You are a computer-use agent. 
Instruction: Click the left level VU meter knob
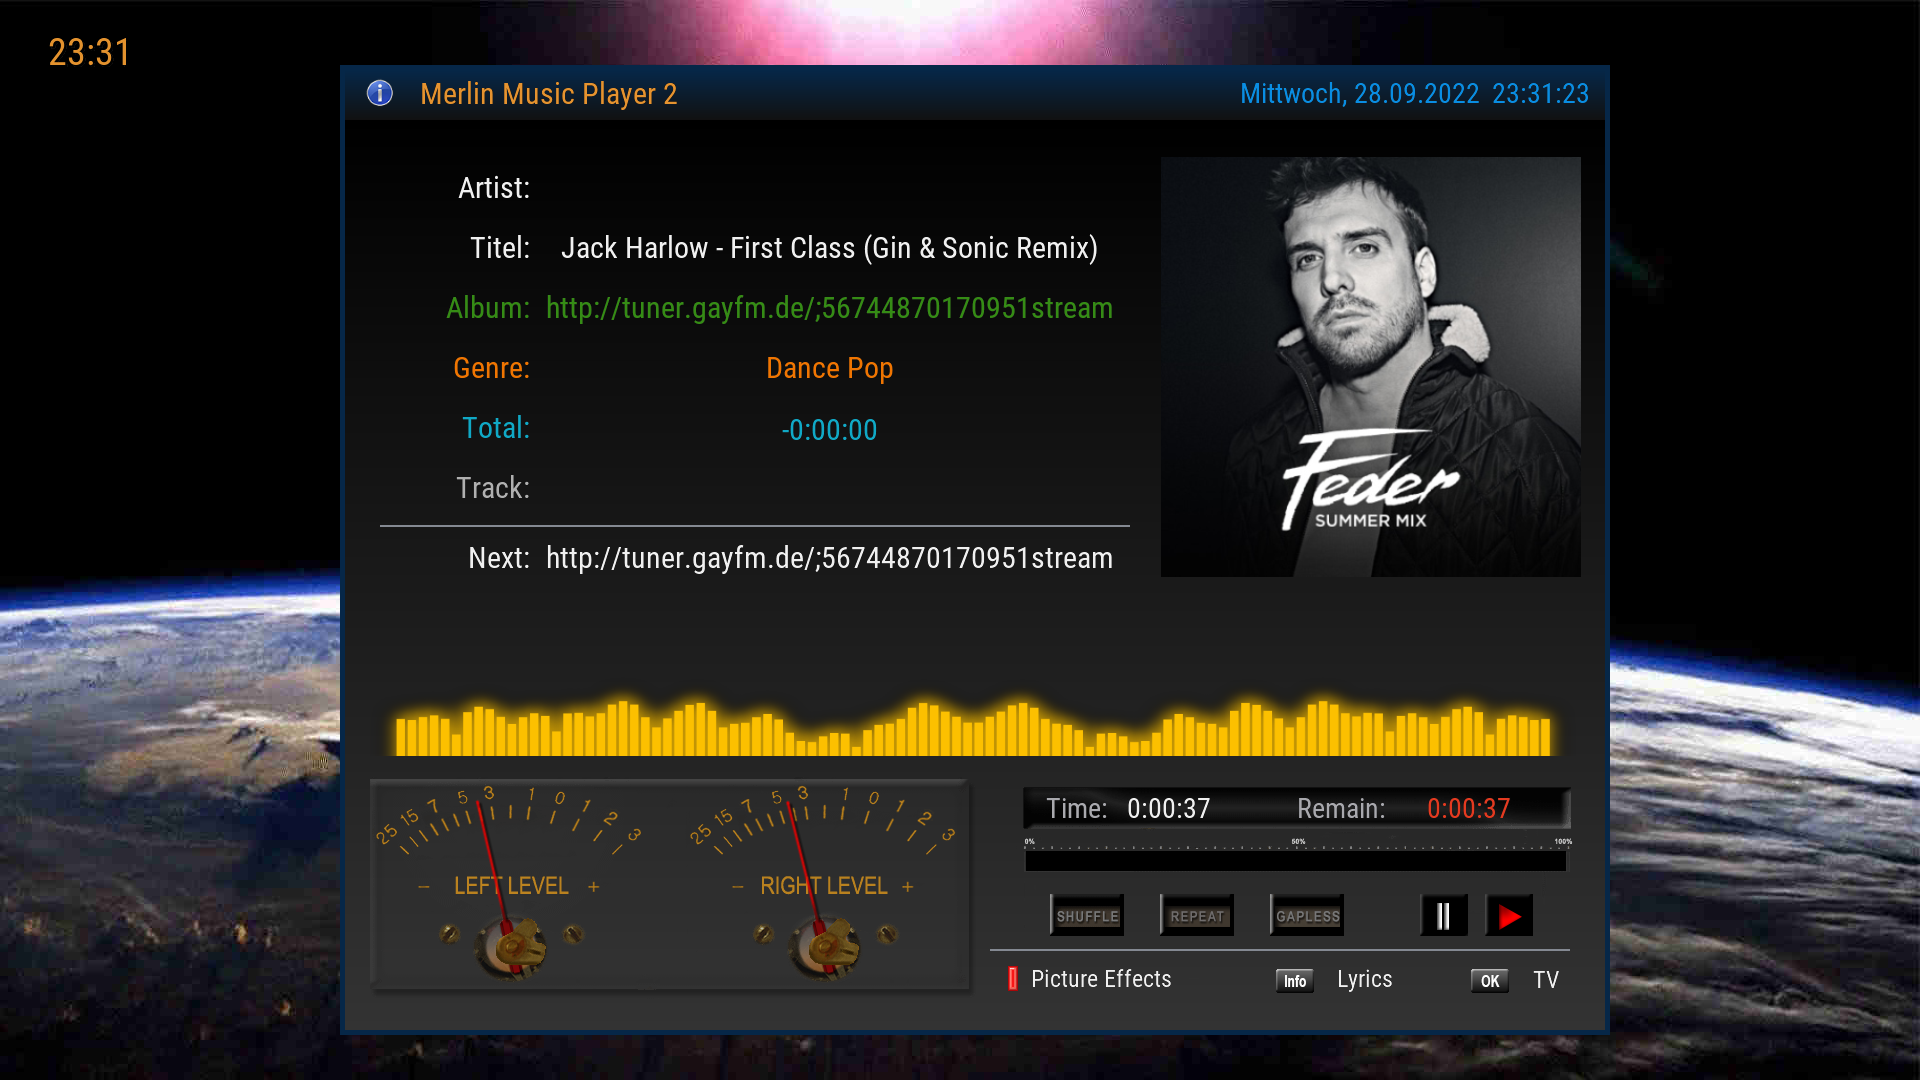512,946
